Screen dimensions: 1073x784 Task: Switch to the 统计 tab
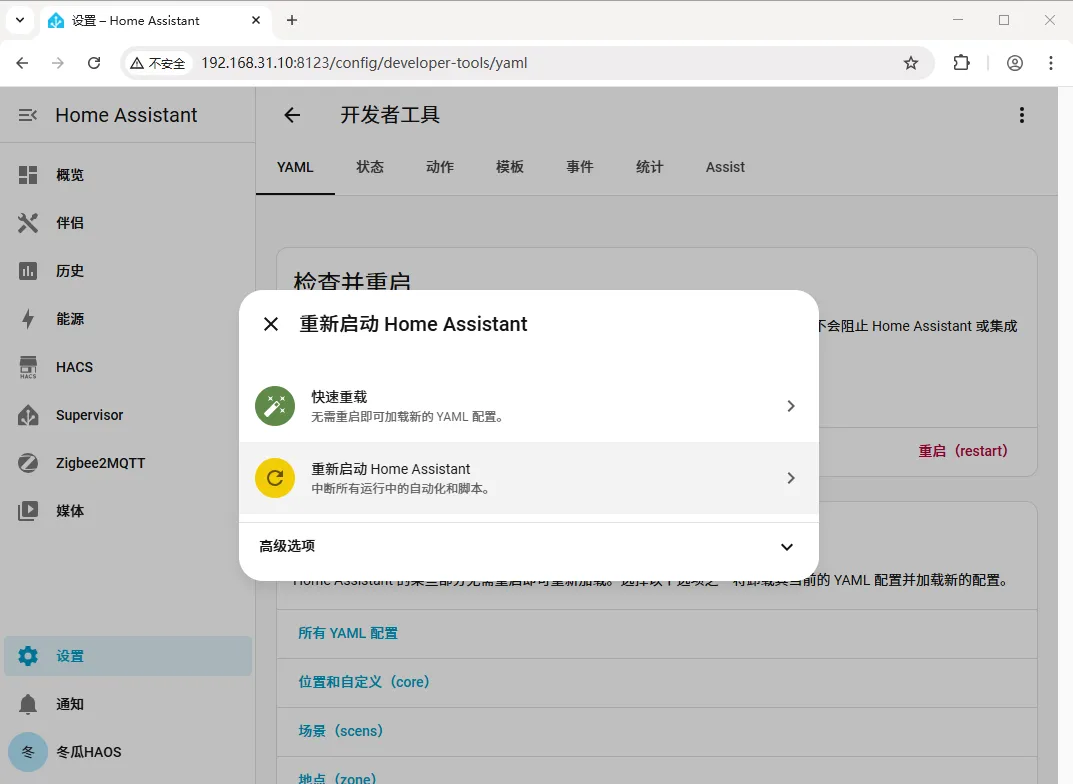[649, 167]
